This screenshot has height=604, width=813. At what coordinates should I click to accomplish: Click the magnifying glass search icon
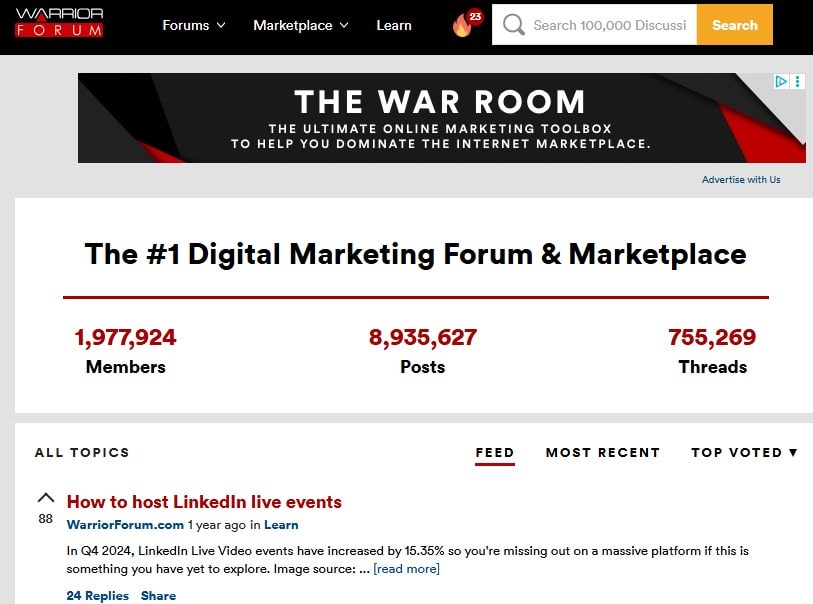click(513, 25)
